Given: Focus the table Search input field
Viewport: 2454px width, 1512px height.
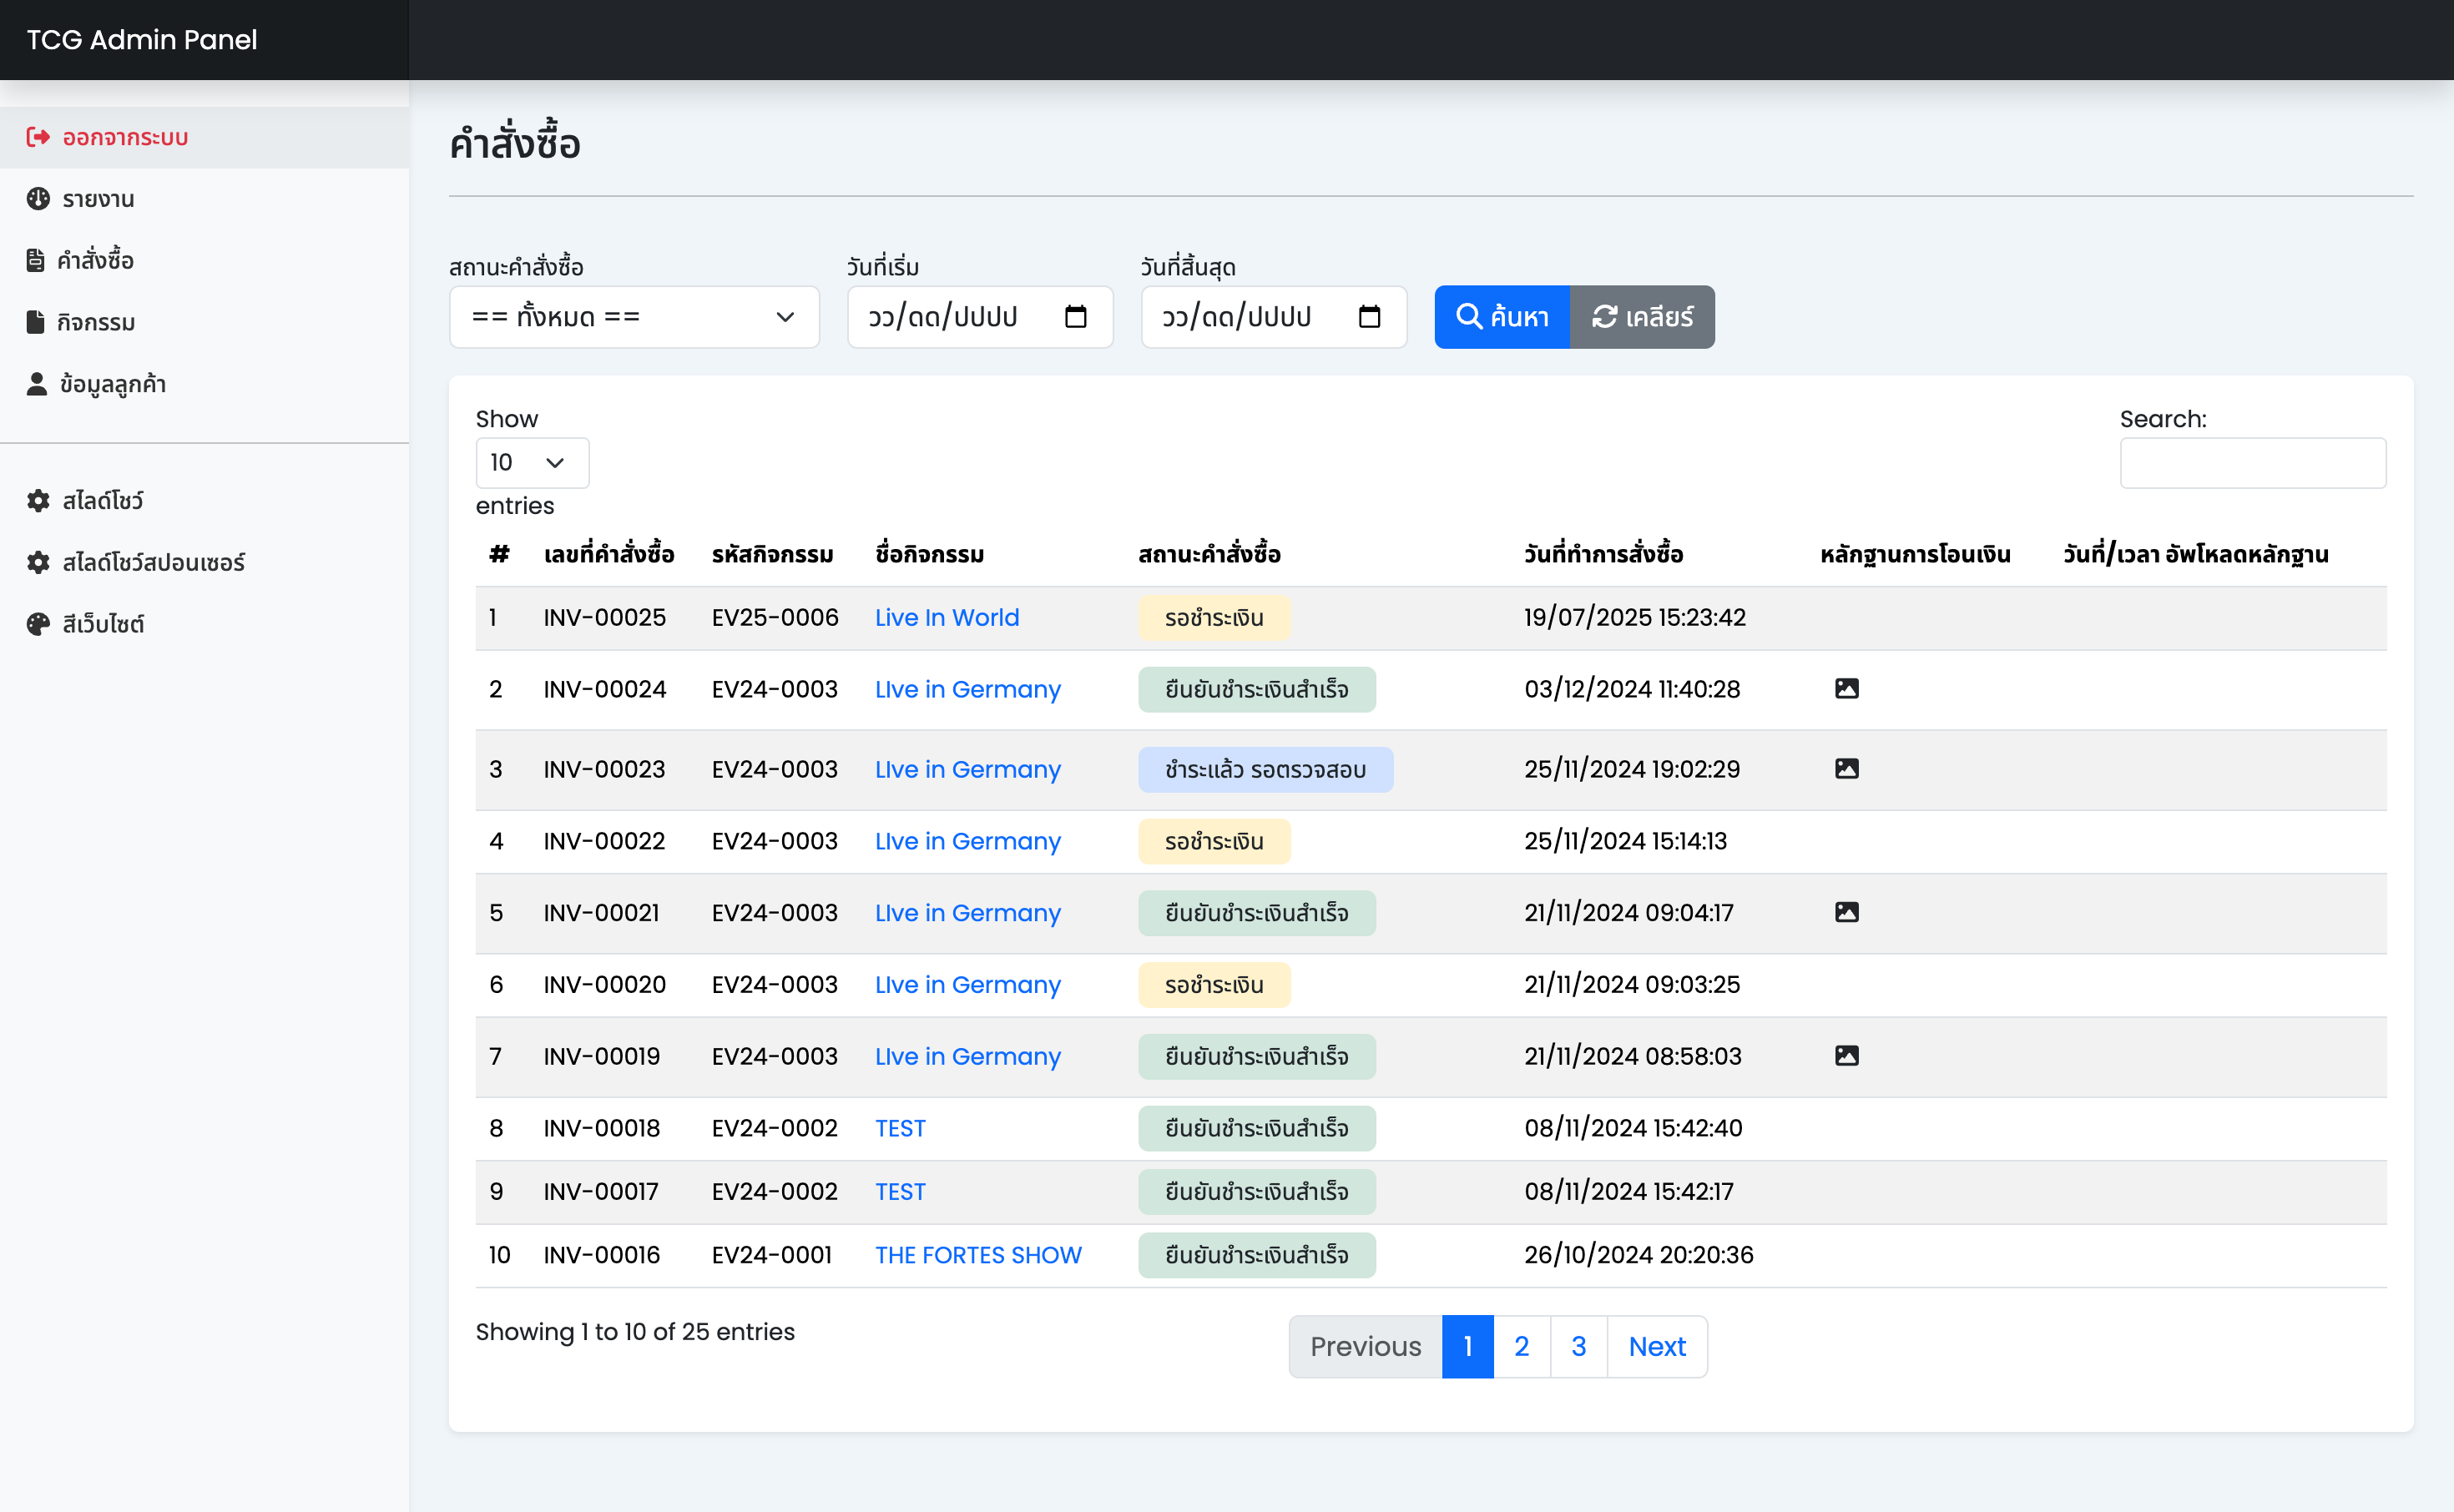Looking at the screenshot, I should point(2251,462).
